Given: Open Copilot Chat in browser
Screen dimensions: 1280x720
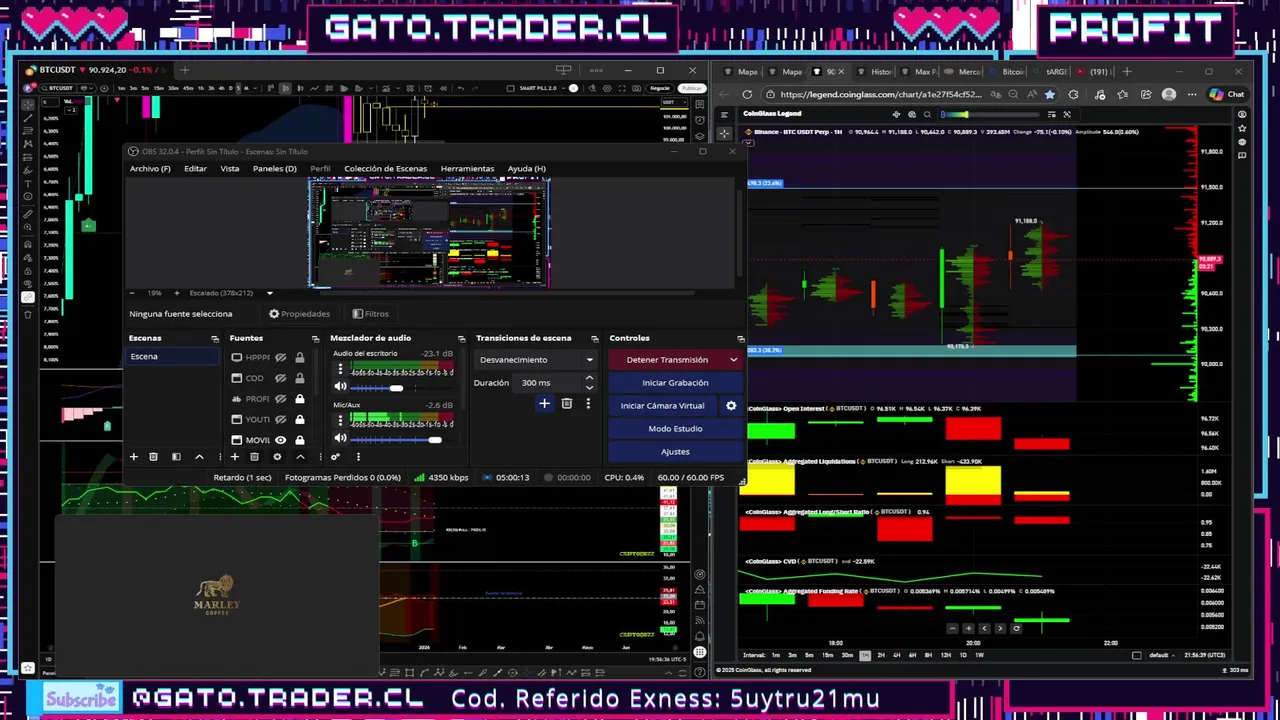Looking at the screenshot, I should coord(1226,94).
